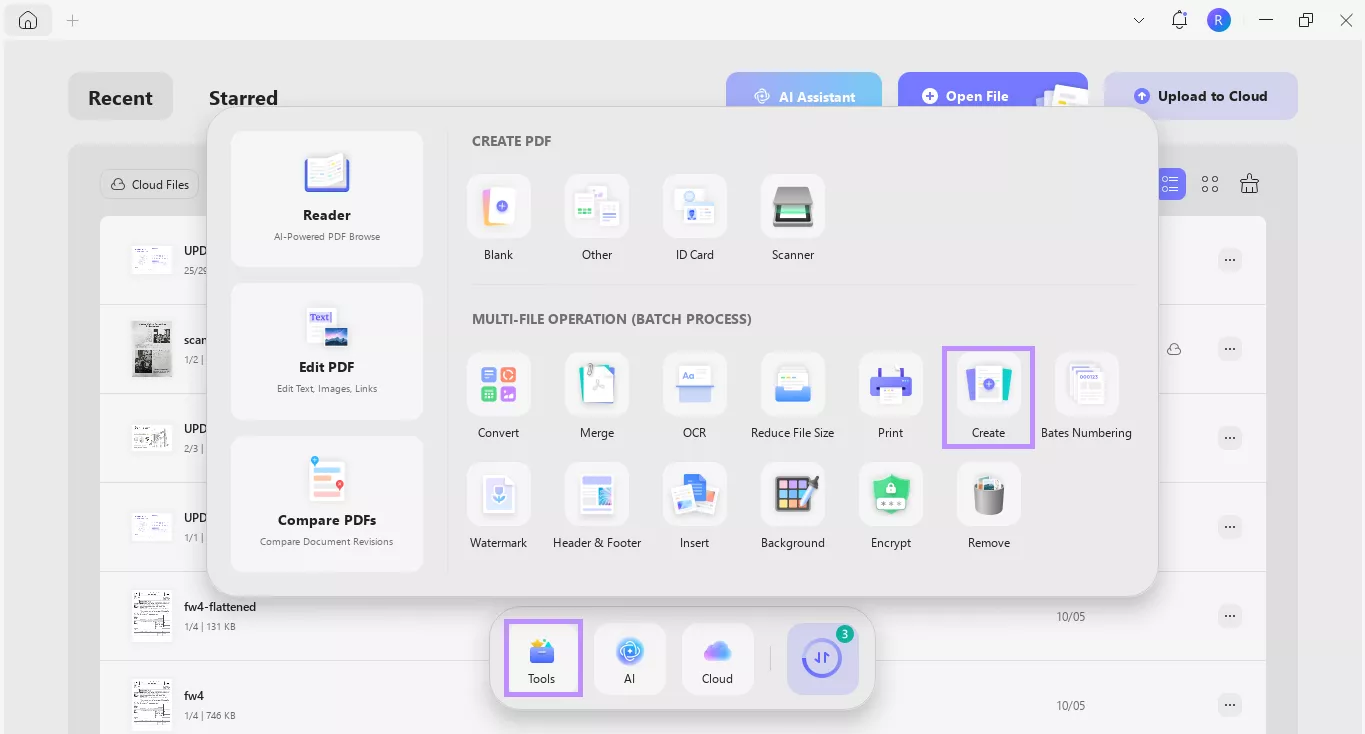Switch to the Starred tab

click(242, 97)
